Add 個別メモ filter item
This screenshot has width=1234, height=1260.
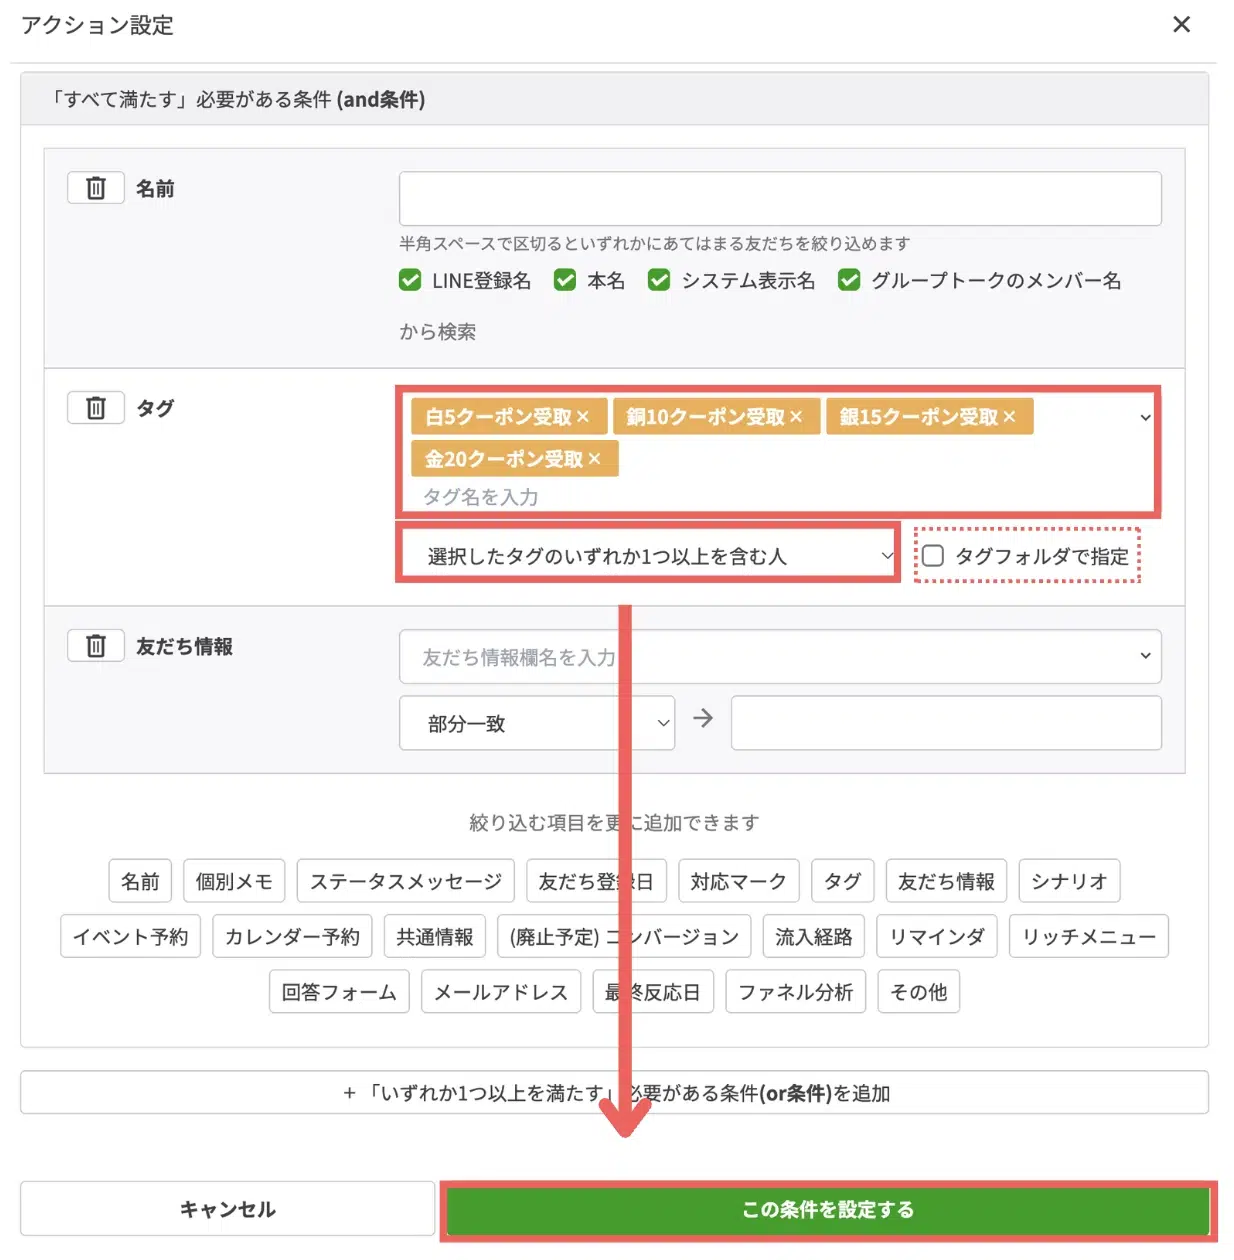(x=234, y=881)
